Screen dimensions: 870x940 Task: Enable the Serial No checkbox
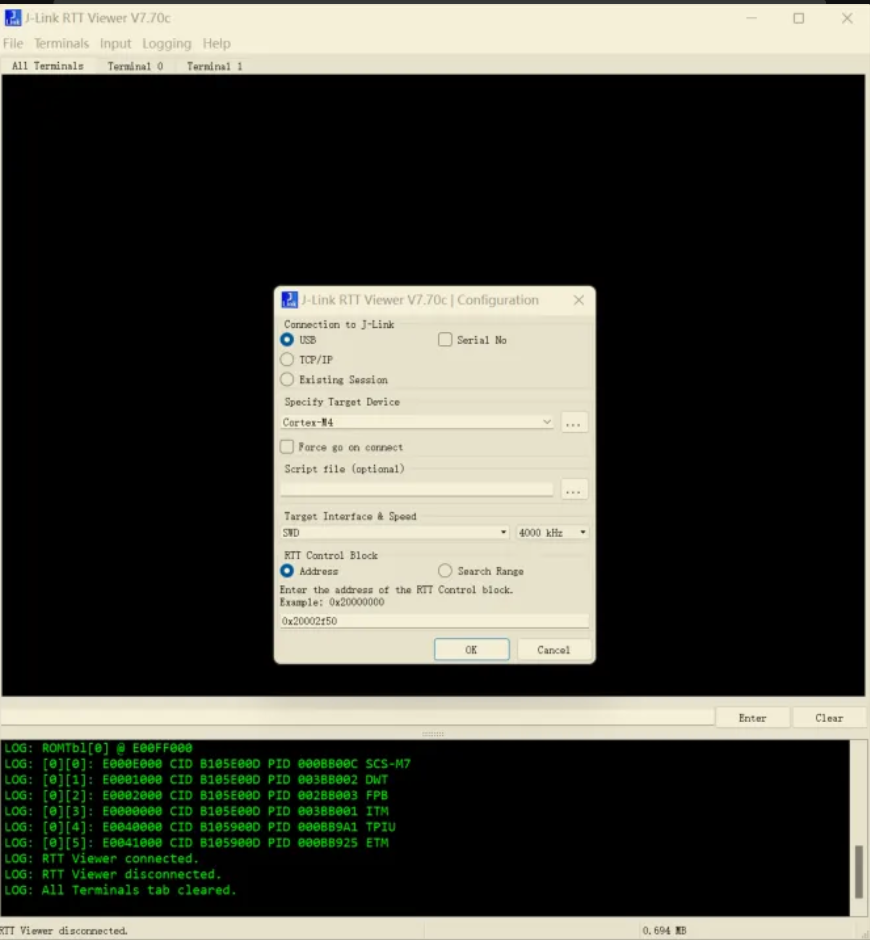pyautogui.click(x=445, y=340)
